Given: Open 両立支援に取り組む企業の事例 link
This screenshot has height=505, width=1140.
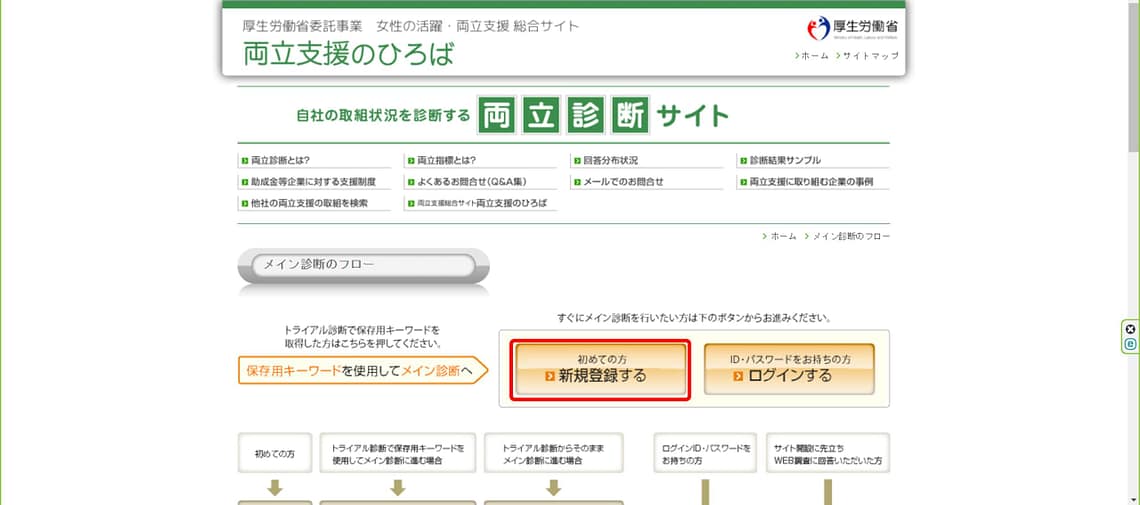Looking at the screenshot, I should click(x=811, y=182).
